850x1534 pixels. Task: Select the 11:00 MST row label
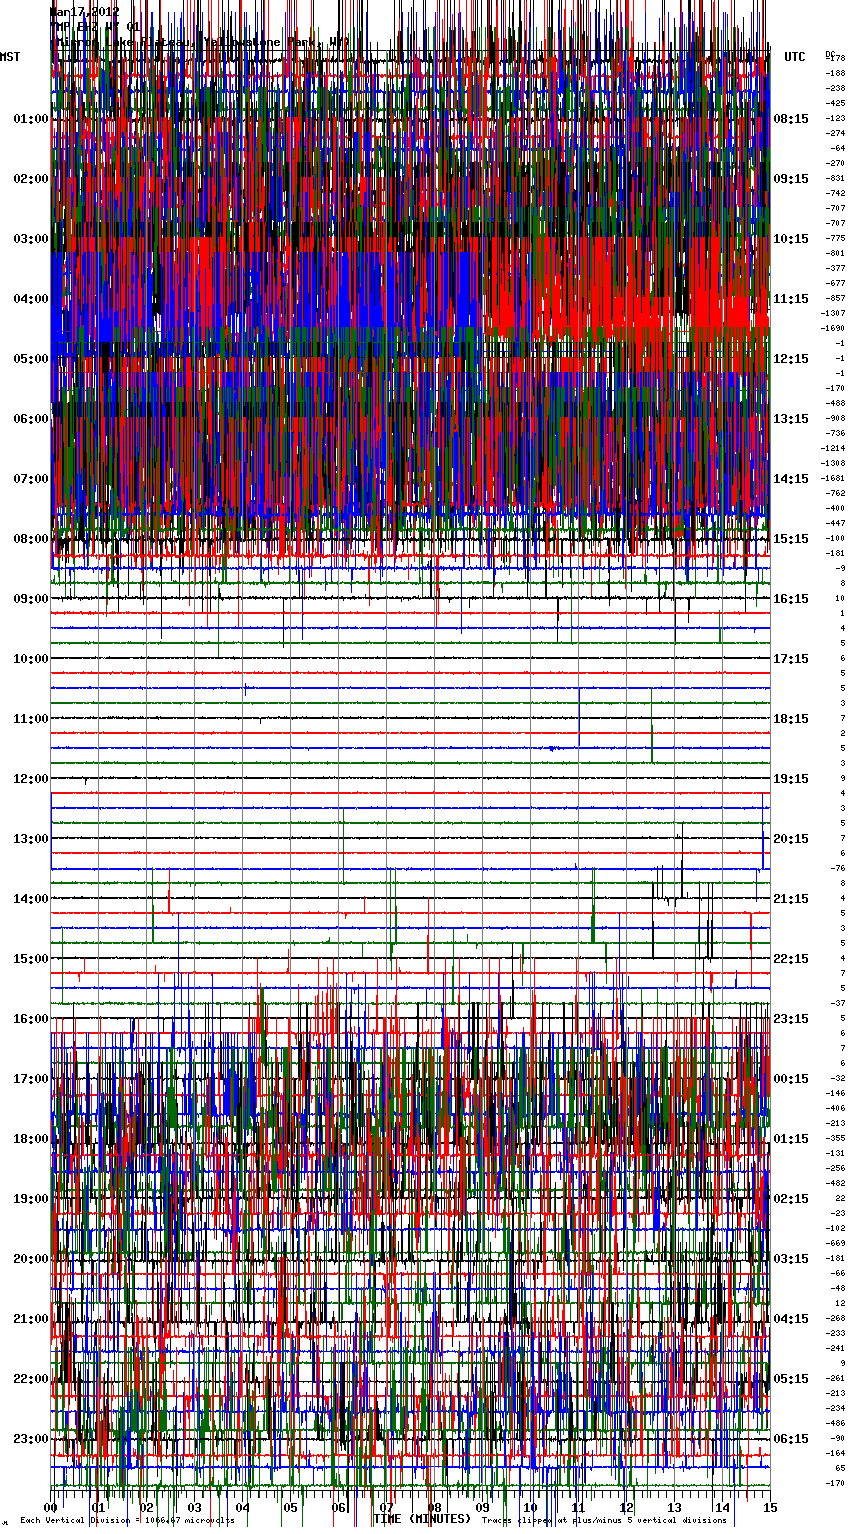[x=31, y=719]
